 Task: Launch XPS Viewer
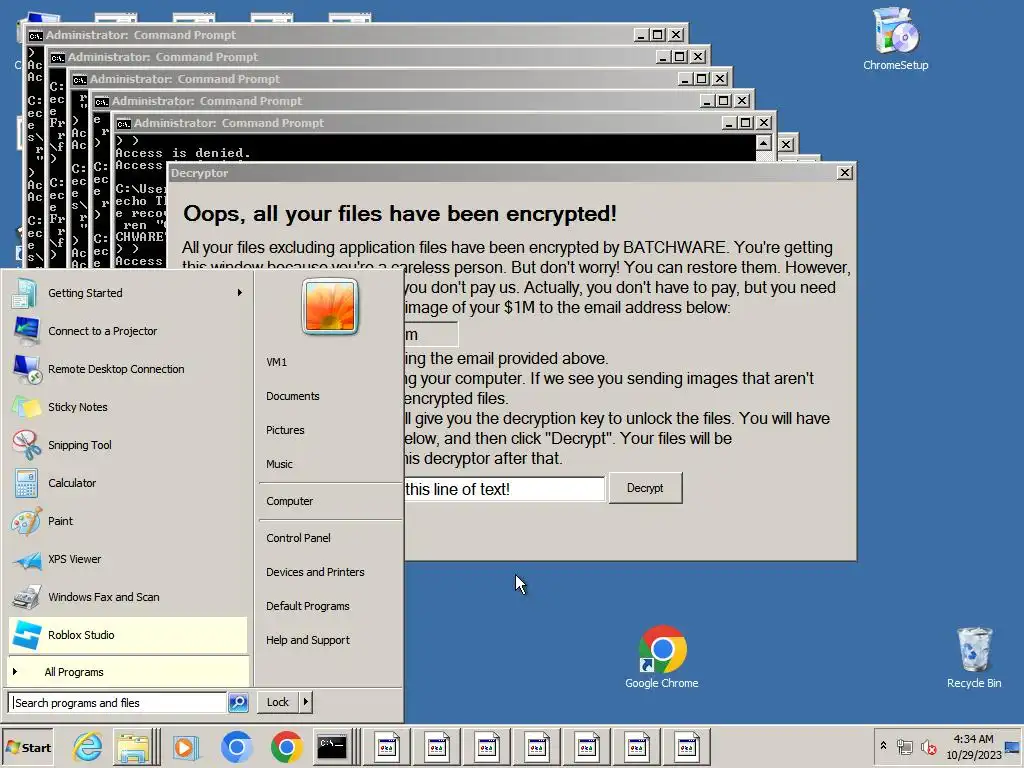[x=128, y=559]
